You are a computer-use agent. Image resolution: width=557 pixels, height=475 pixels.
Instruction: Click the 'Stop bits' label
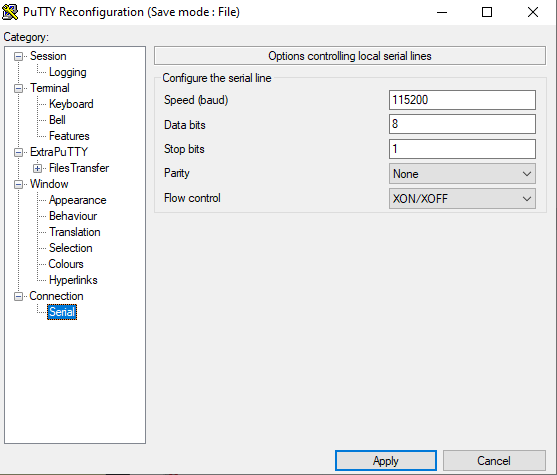click(x=184, y=149)
